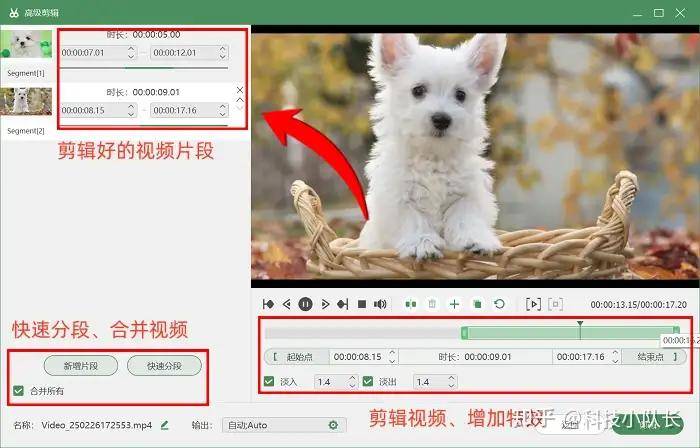Click the Segment[2] duration text 00:00:09.01
Image resolution: width=700 pixels, height=448 pixels.
[x=156, y=92]
